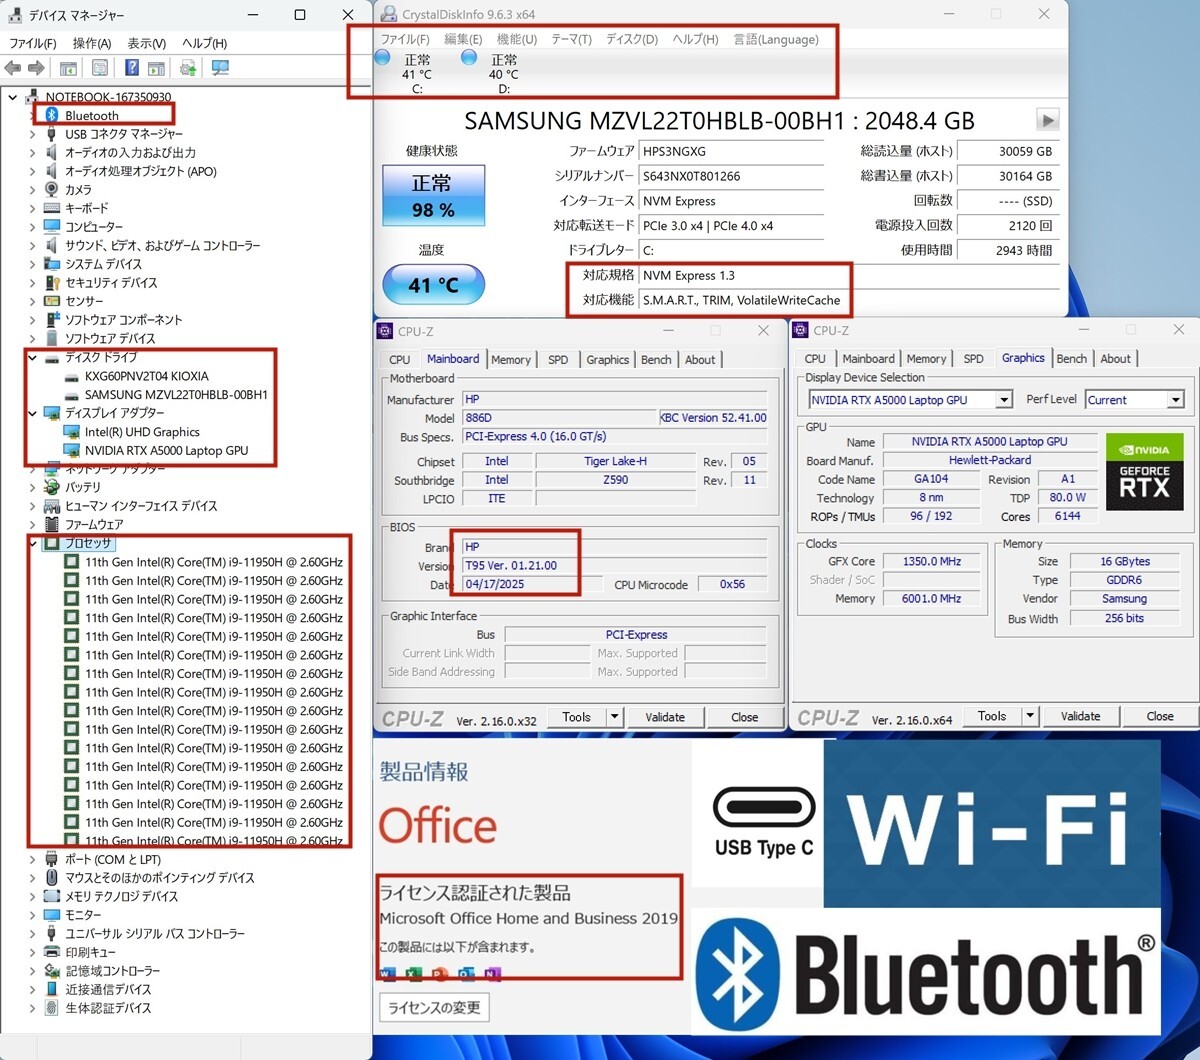
Task: Select KXG60PNV2T04 KIOXIA disk drive
Action: click(x=147, y=376)
